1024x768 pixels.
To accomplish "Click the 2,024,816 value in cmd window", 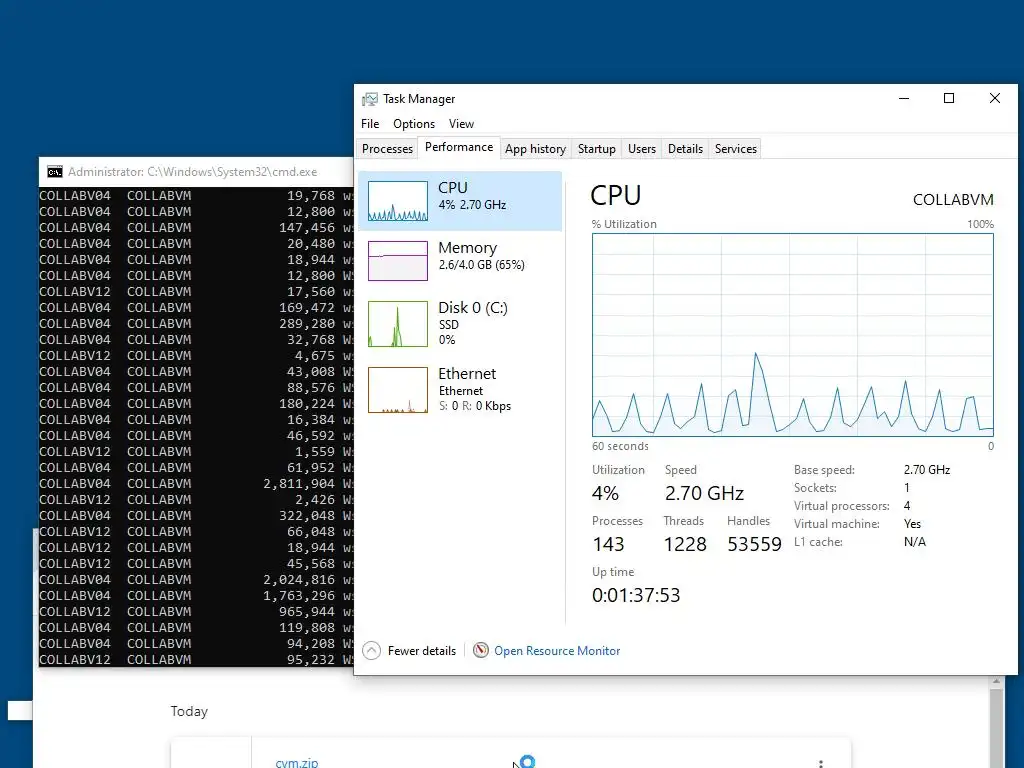I will [299, 579].
